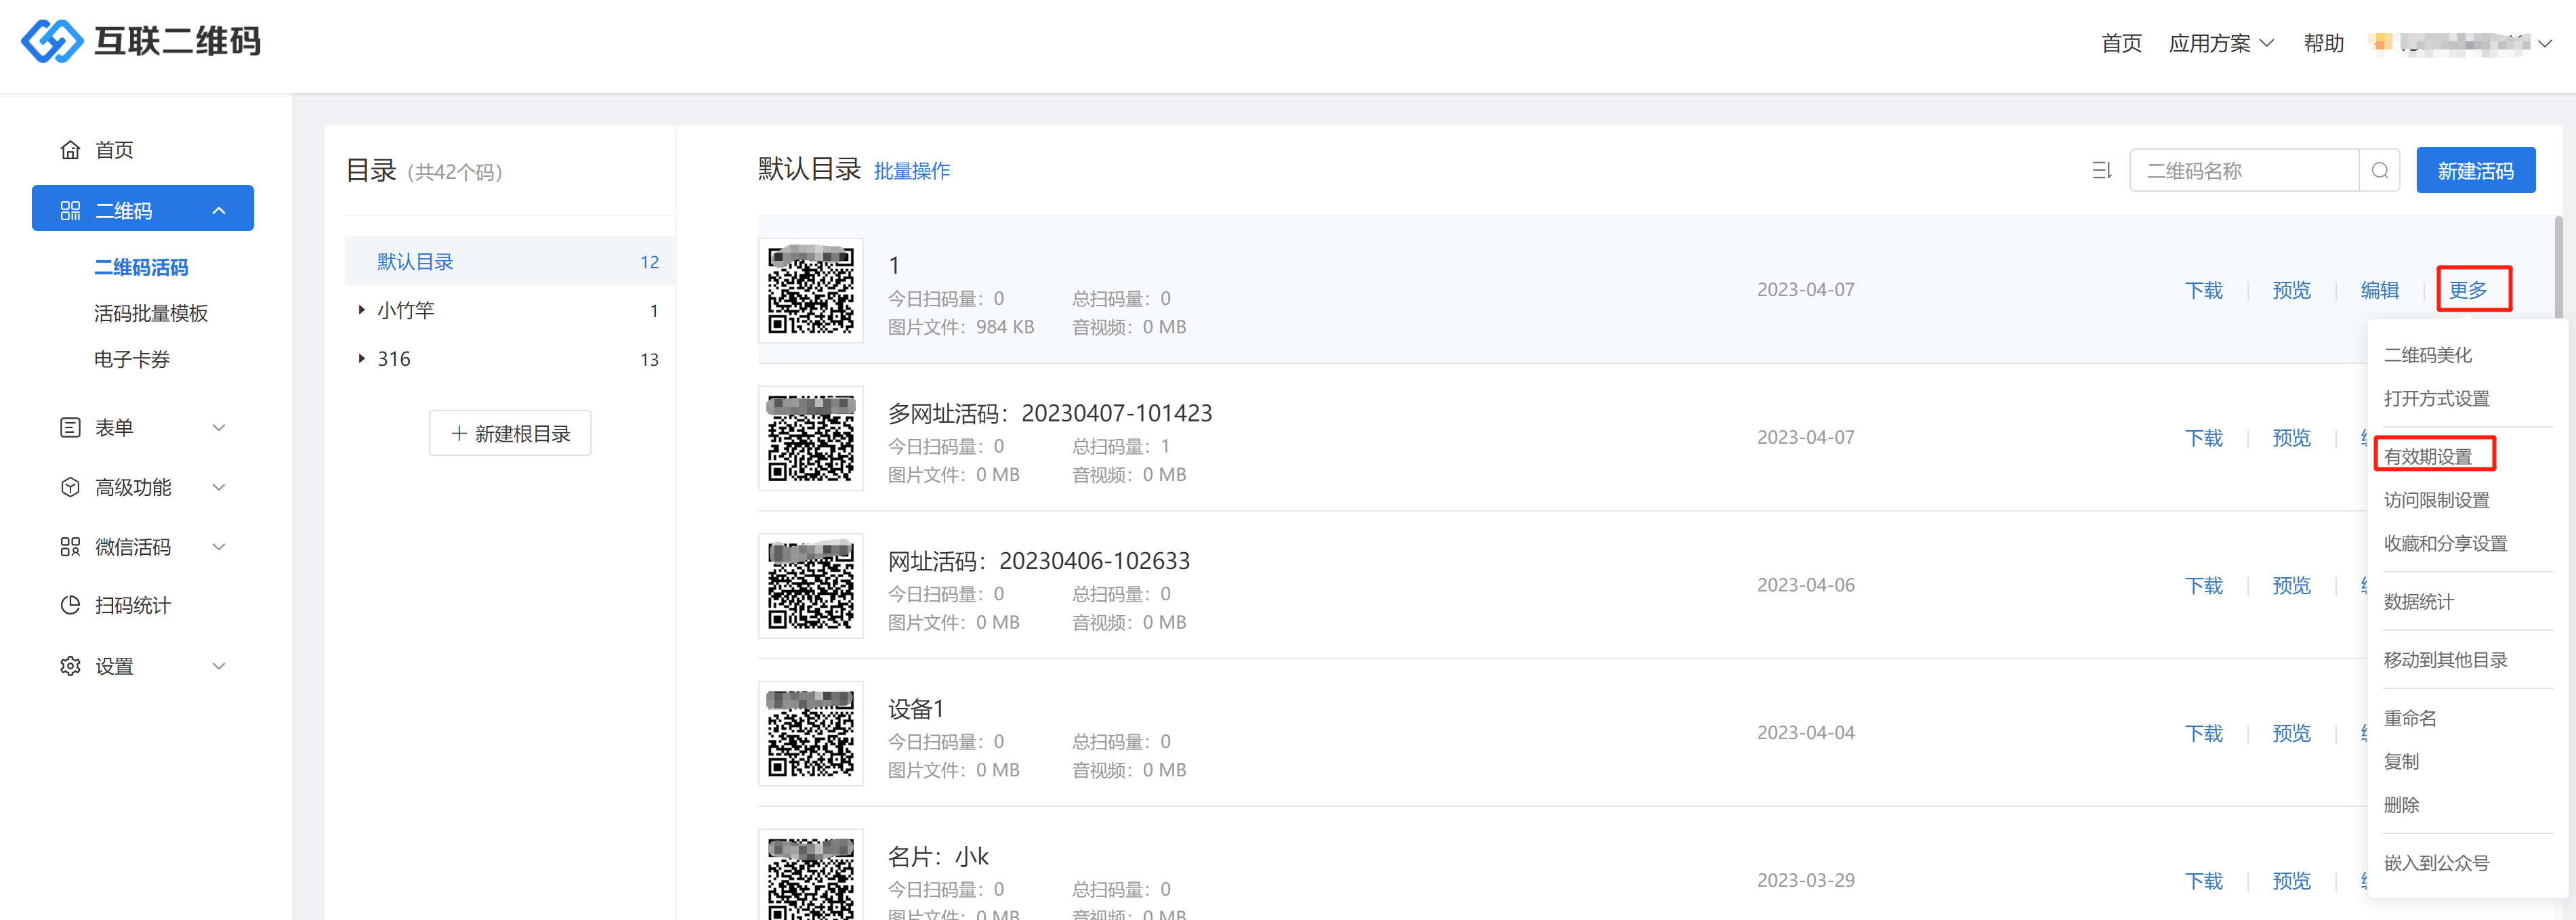
Task: Expand the 微信活码 sidebar menu
Action: 219,547
